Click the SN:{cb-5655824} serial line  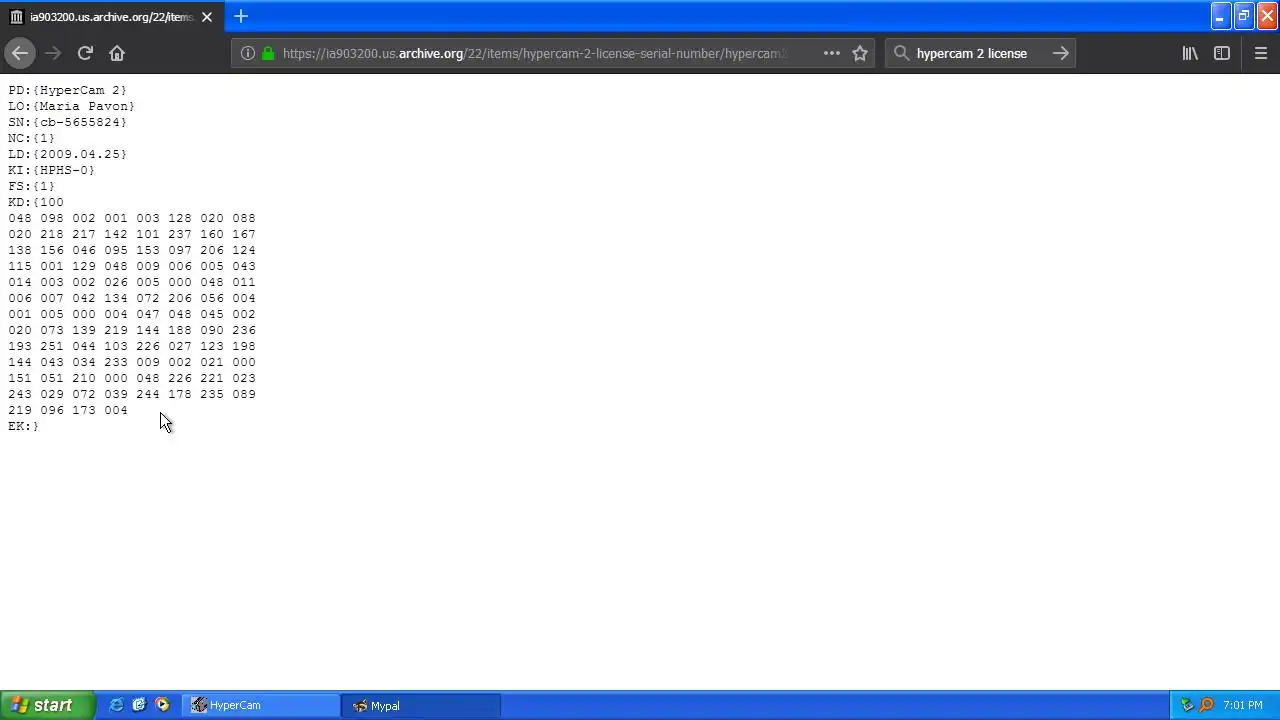point(68,122)
